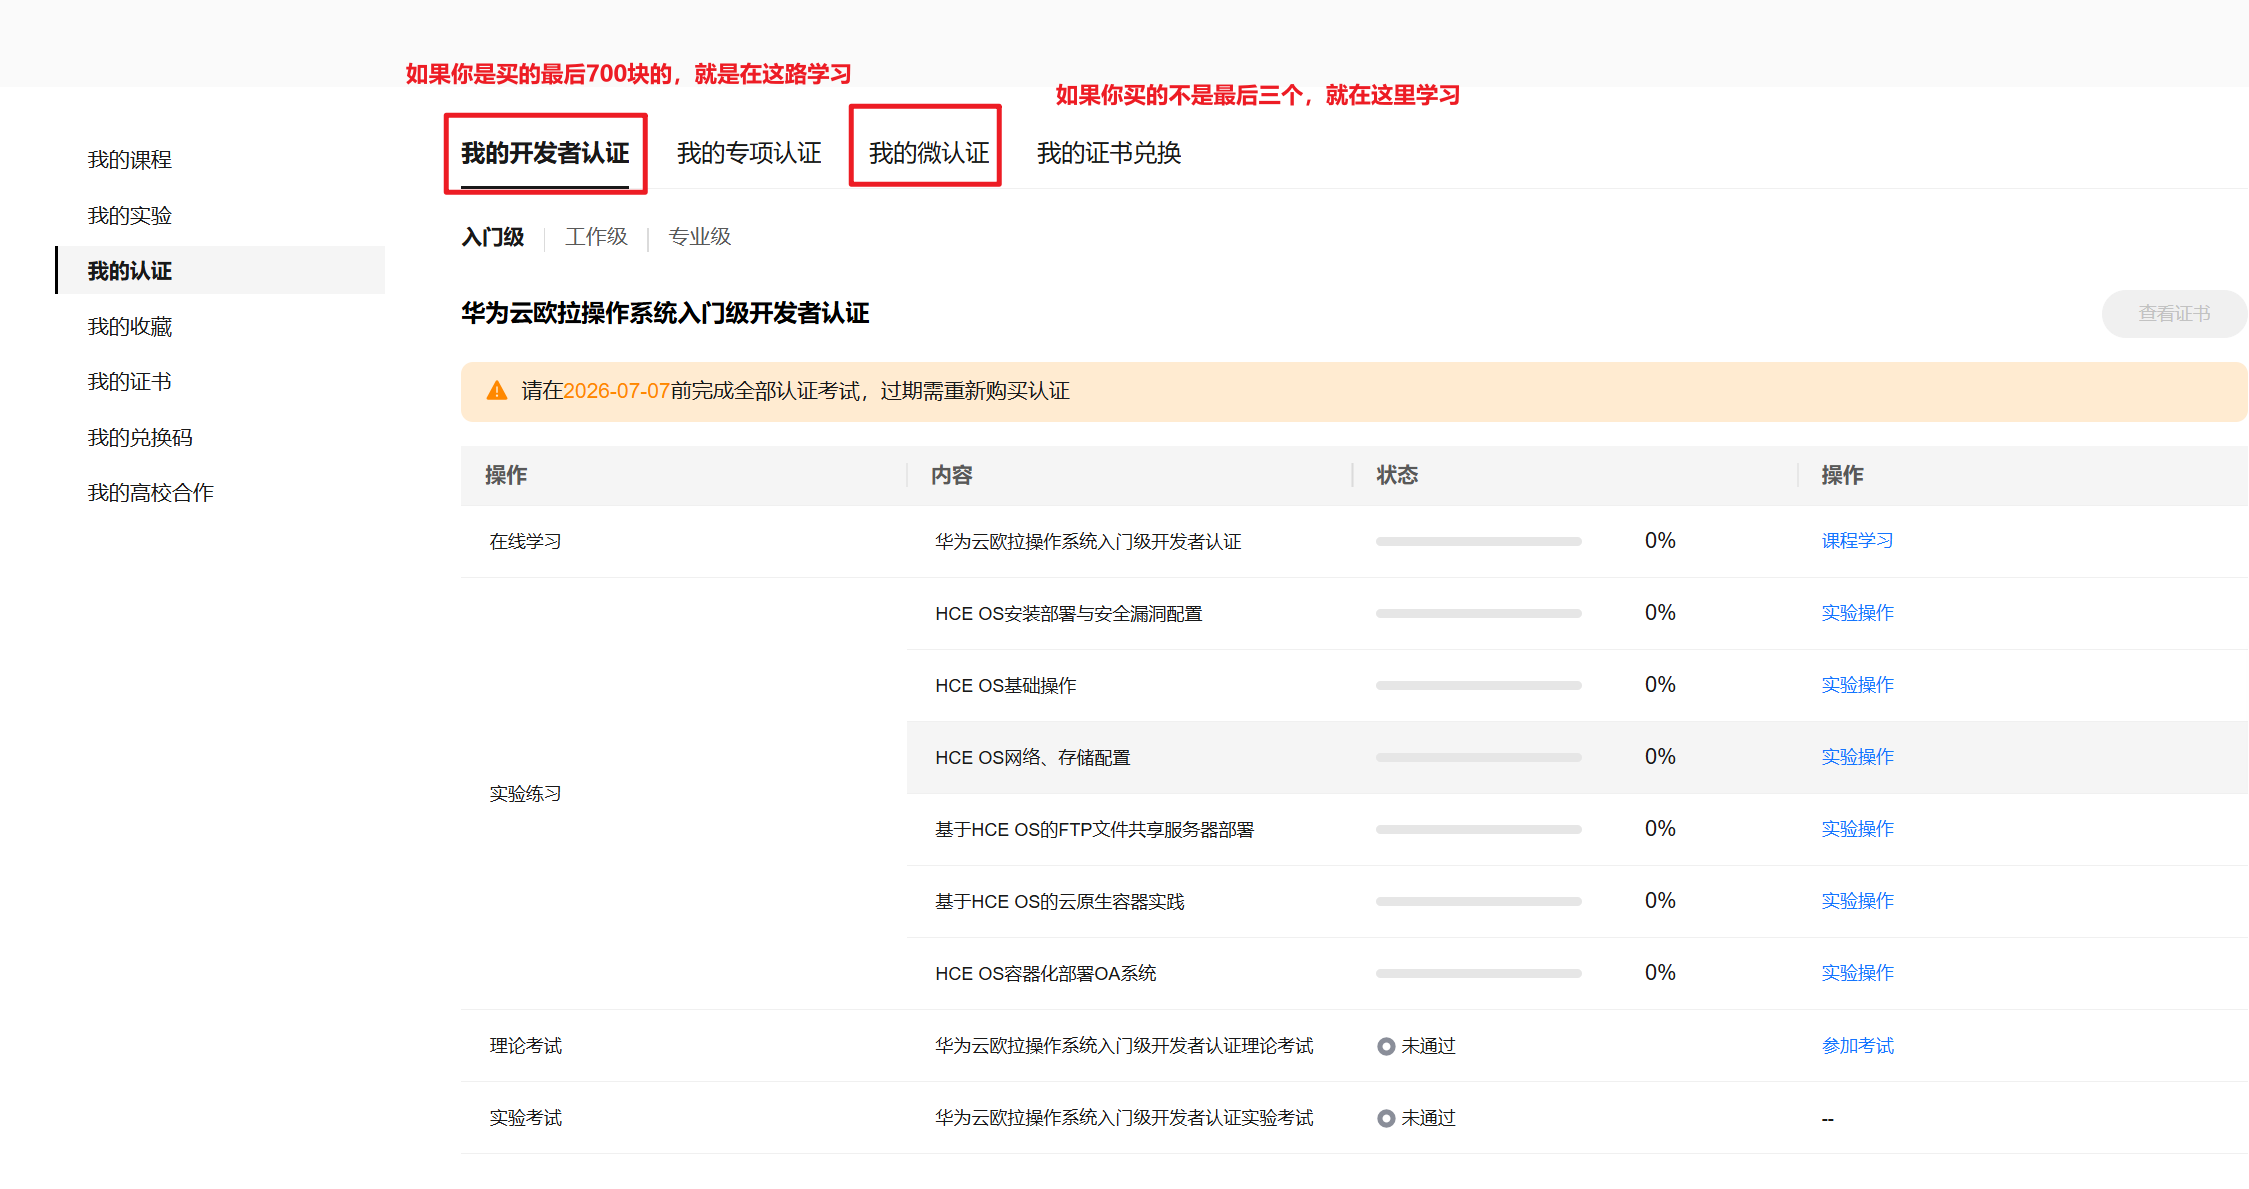Click the 内容 column header
Screen dimensions: 2249x1189
[x=951, y=475]
